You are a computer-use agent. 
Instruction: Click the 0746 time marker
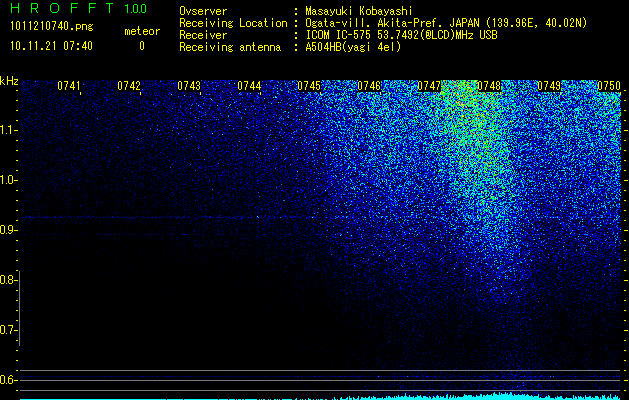(369, 86)
